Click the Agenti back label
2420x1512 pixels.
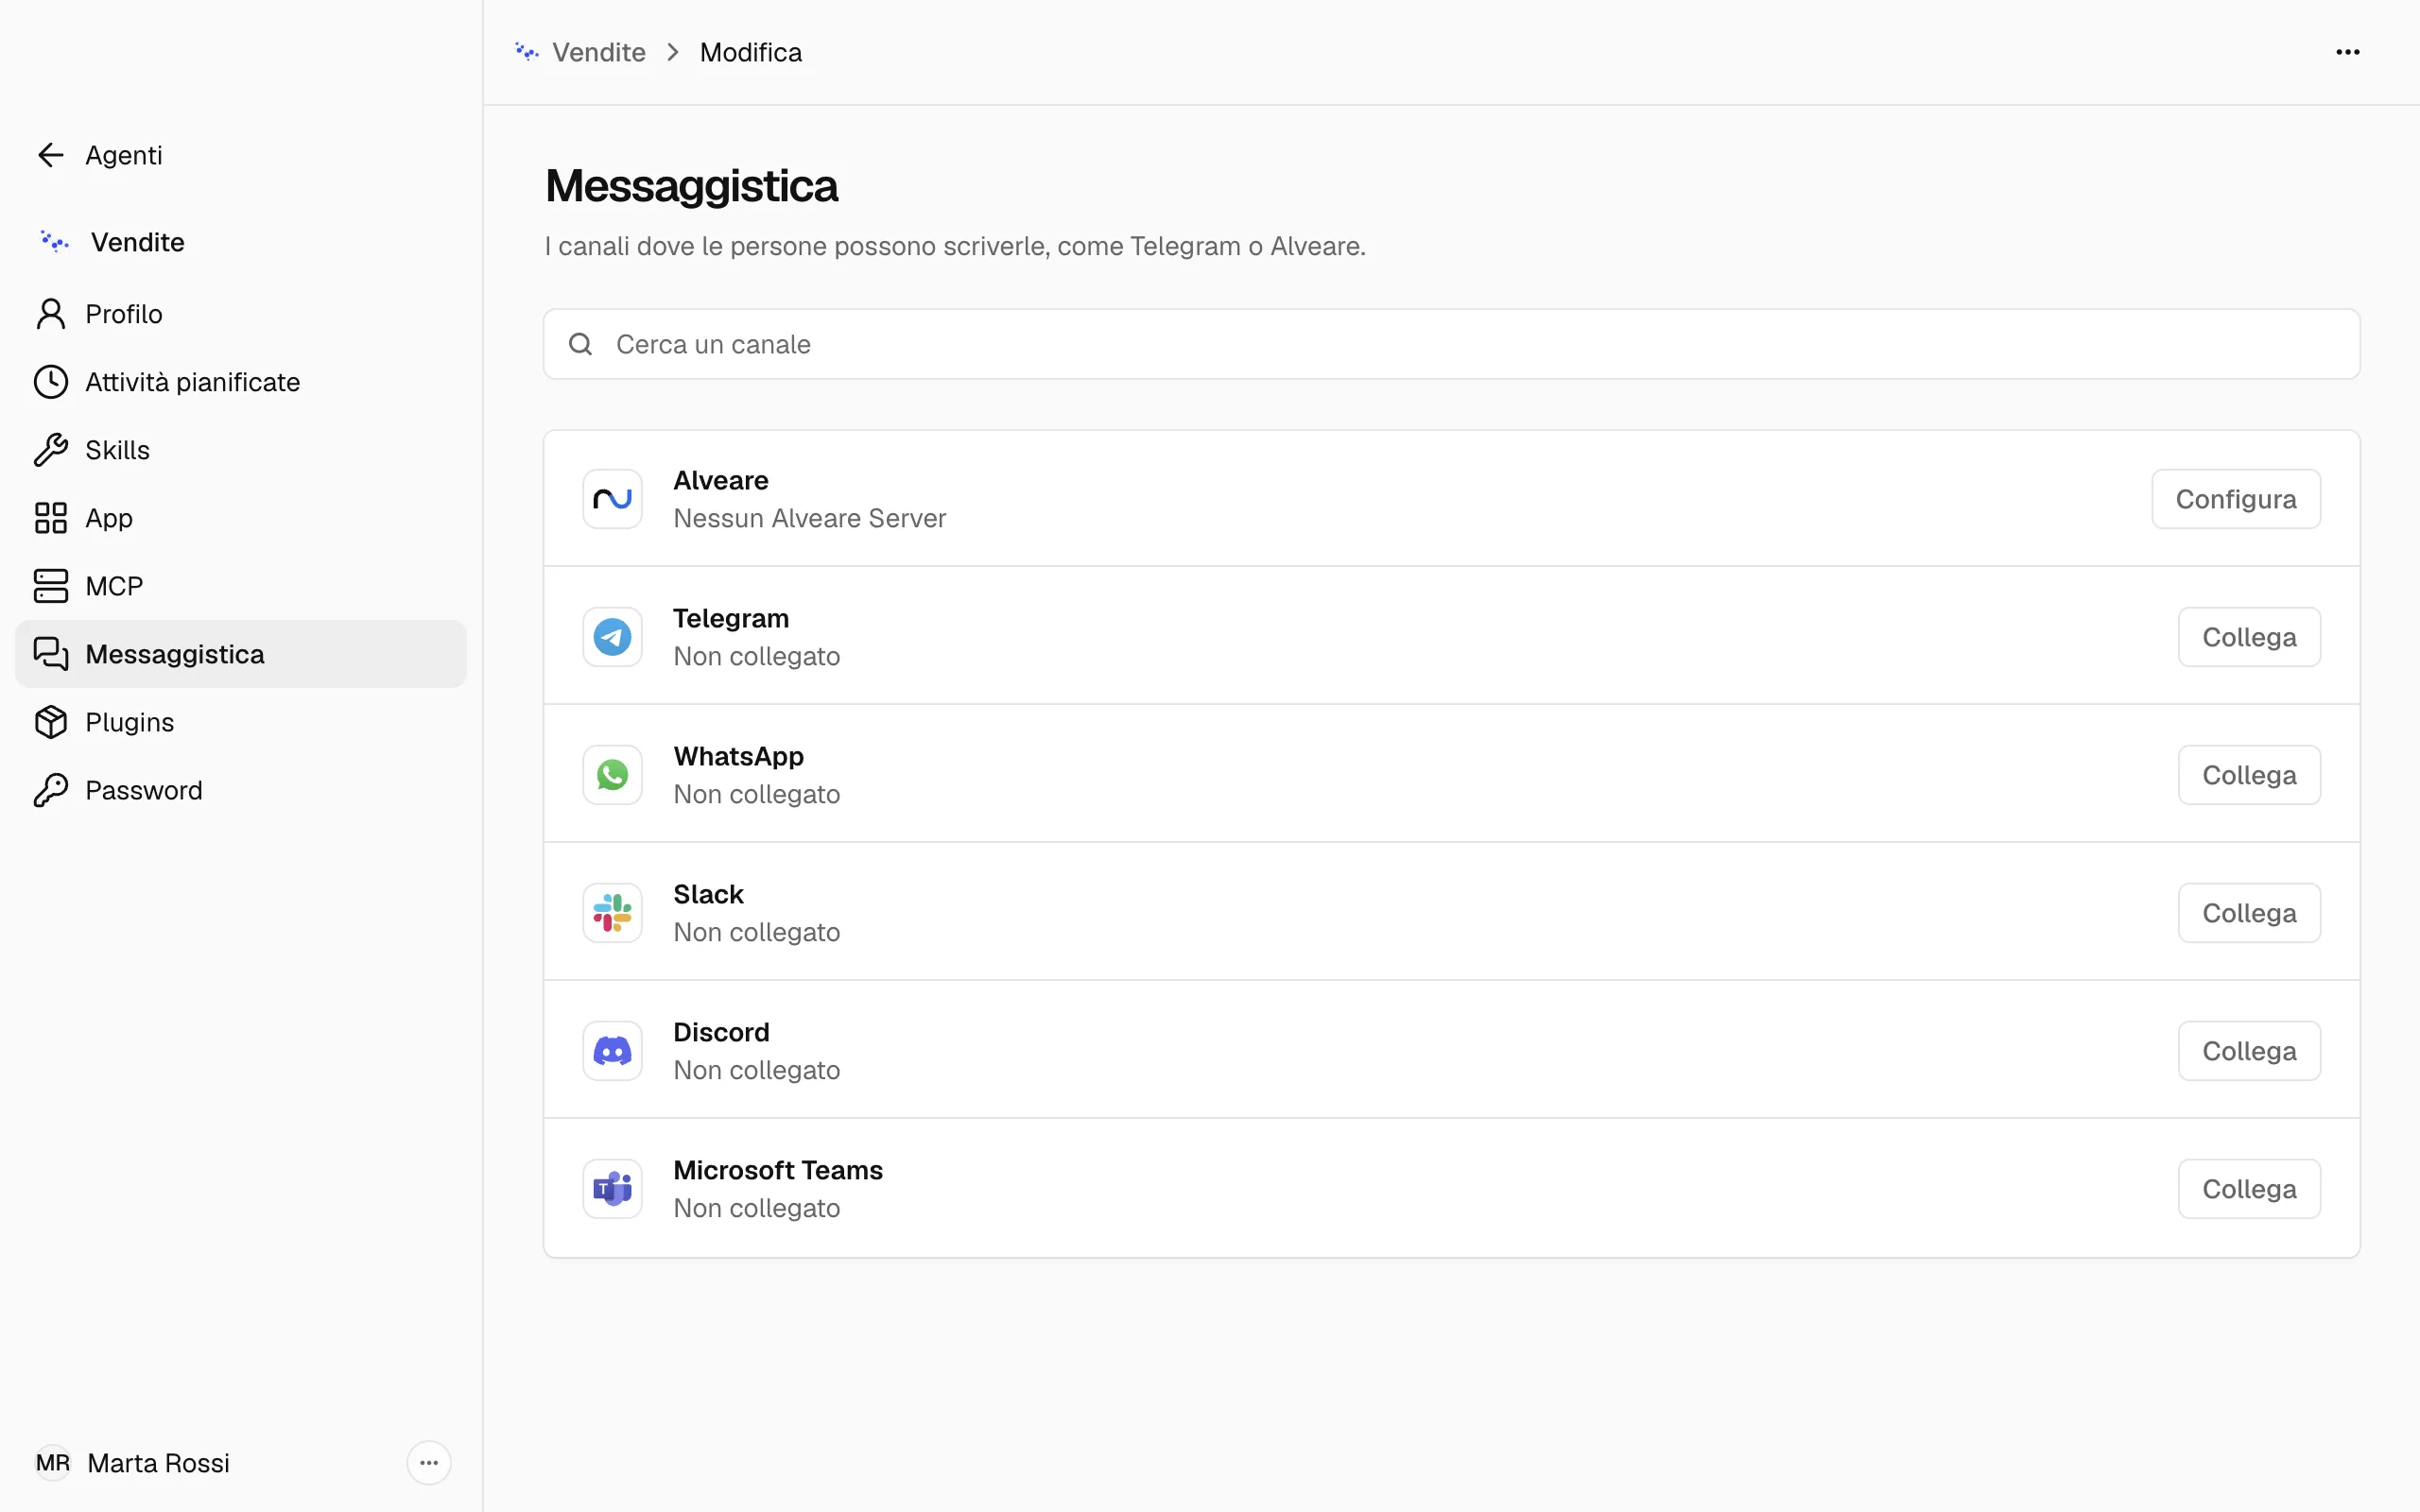click(x=123, y=155)
